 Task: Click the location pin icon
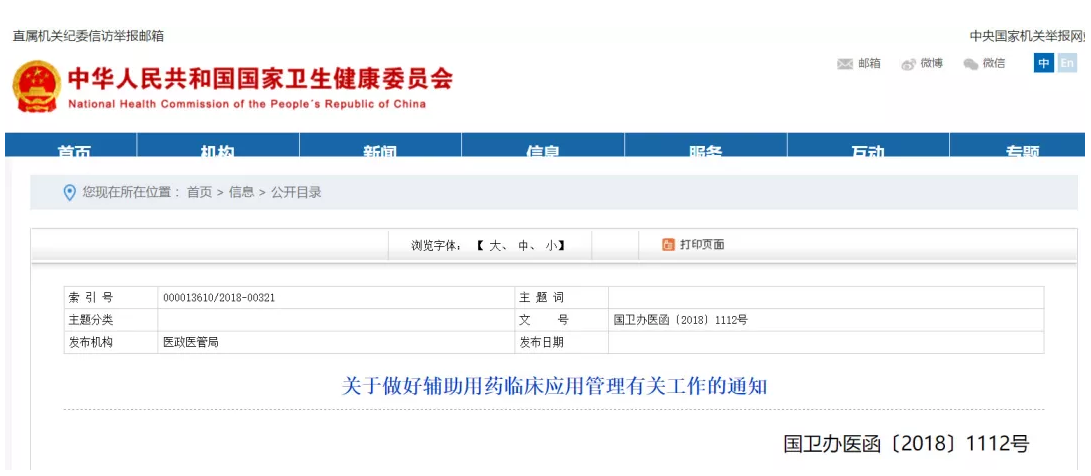click(x=69, y=192)
